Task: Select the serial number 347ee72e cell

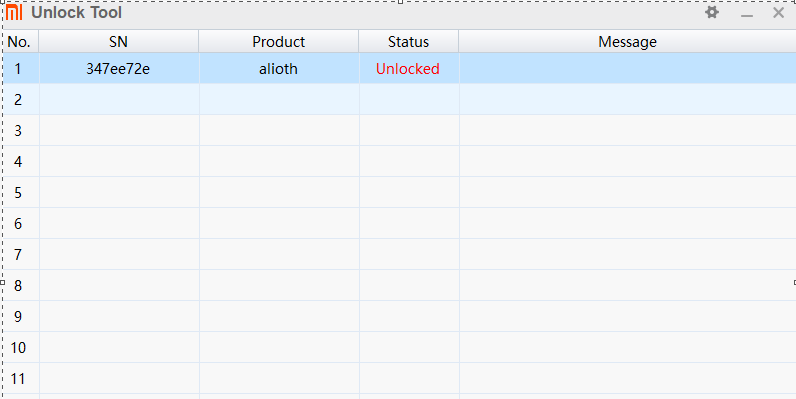Action: 118,69
